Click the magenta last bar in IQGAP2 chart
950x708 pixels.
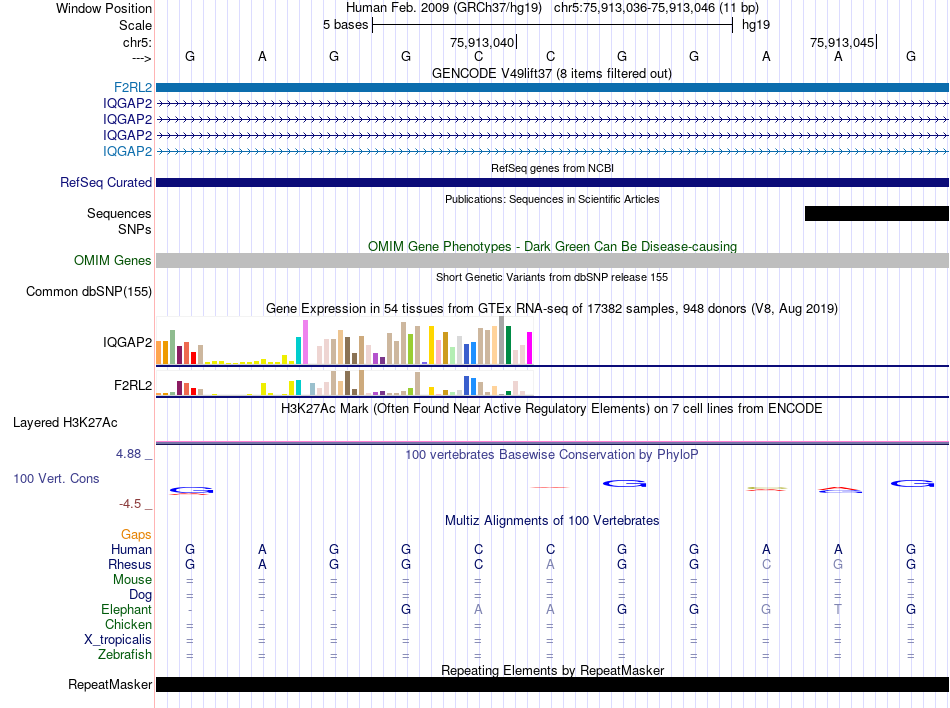[x=530, y=348]
